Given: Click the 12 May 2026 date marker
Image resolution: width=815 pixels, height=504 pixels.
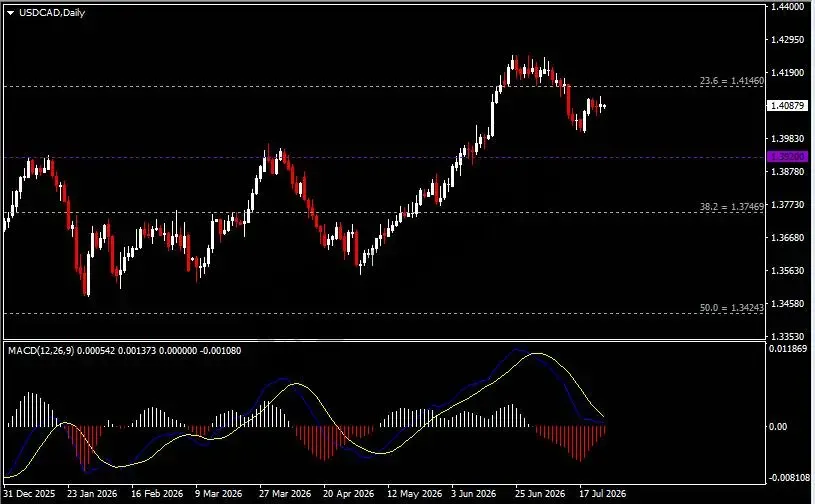Looking at the screenshot, I should point(415,493).
